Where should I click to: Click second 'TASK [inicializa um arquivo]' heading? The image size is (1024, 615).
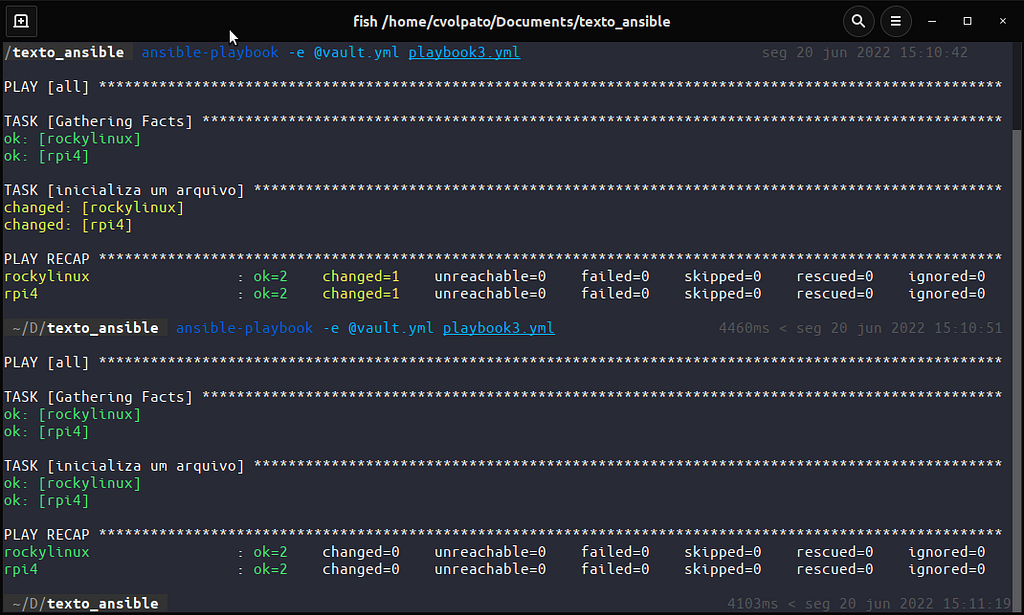pyautogui.click(x=124, y=465)
